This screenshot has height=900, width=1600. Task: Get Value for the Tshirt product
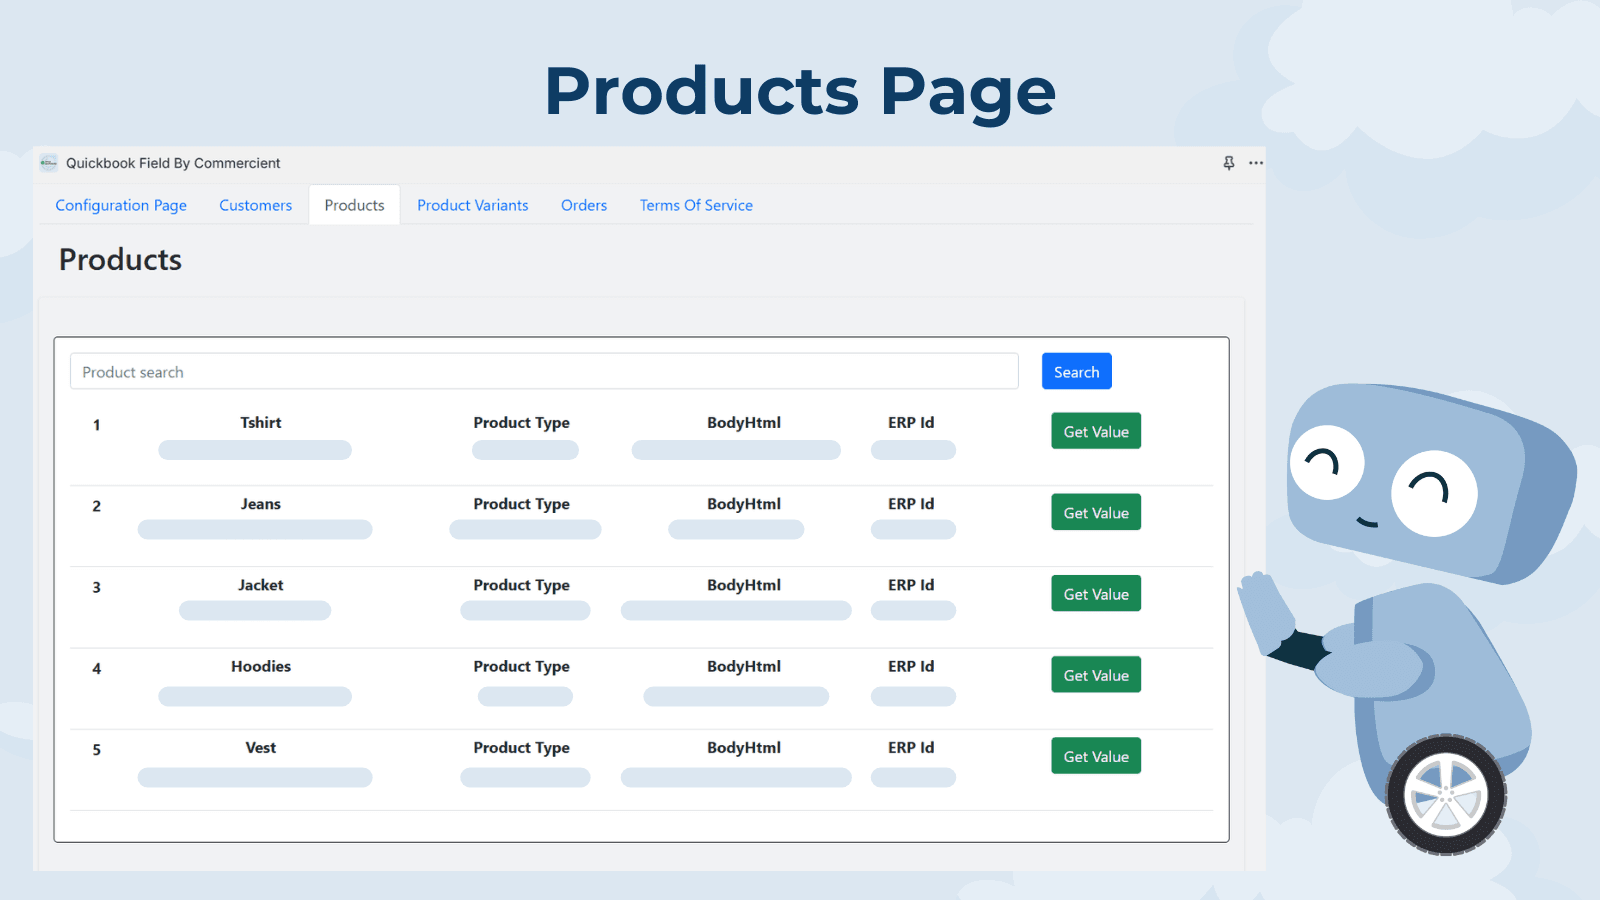coord(1096,432)
